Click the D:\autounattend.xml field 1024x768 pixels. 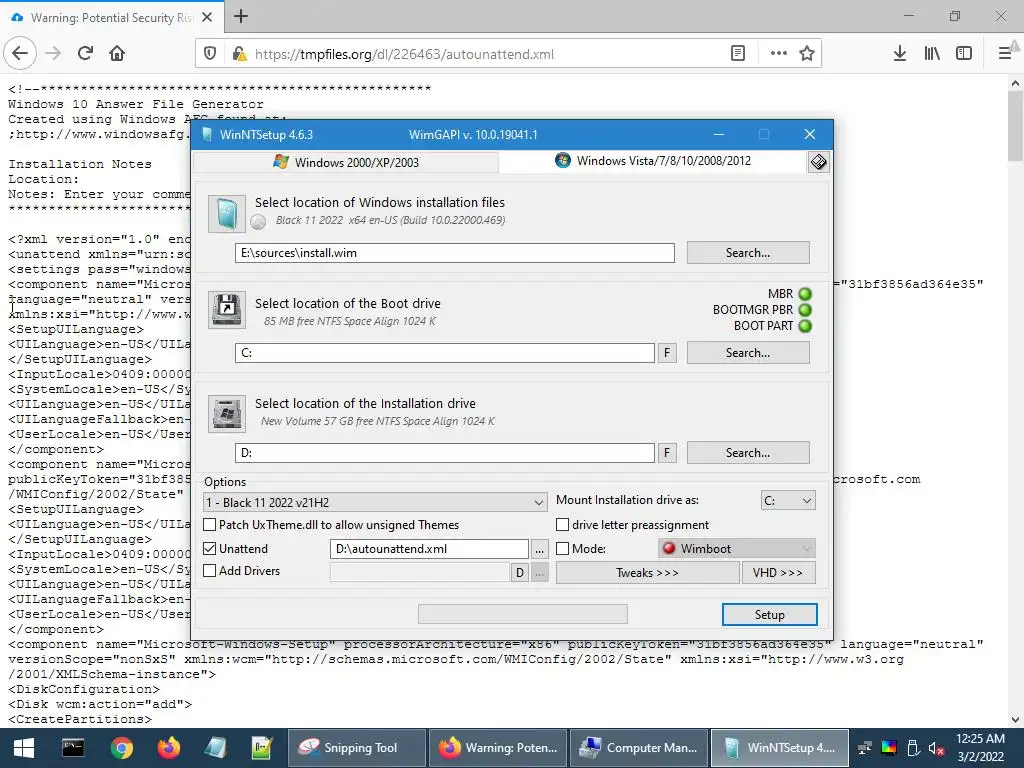coord(429,549)
